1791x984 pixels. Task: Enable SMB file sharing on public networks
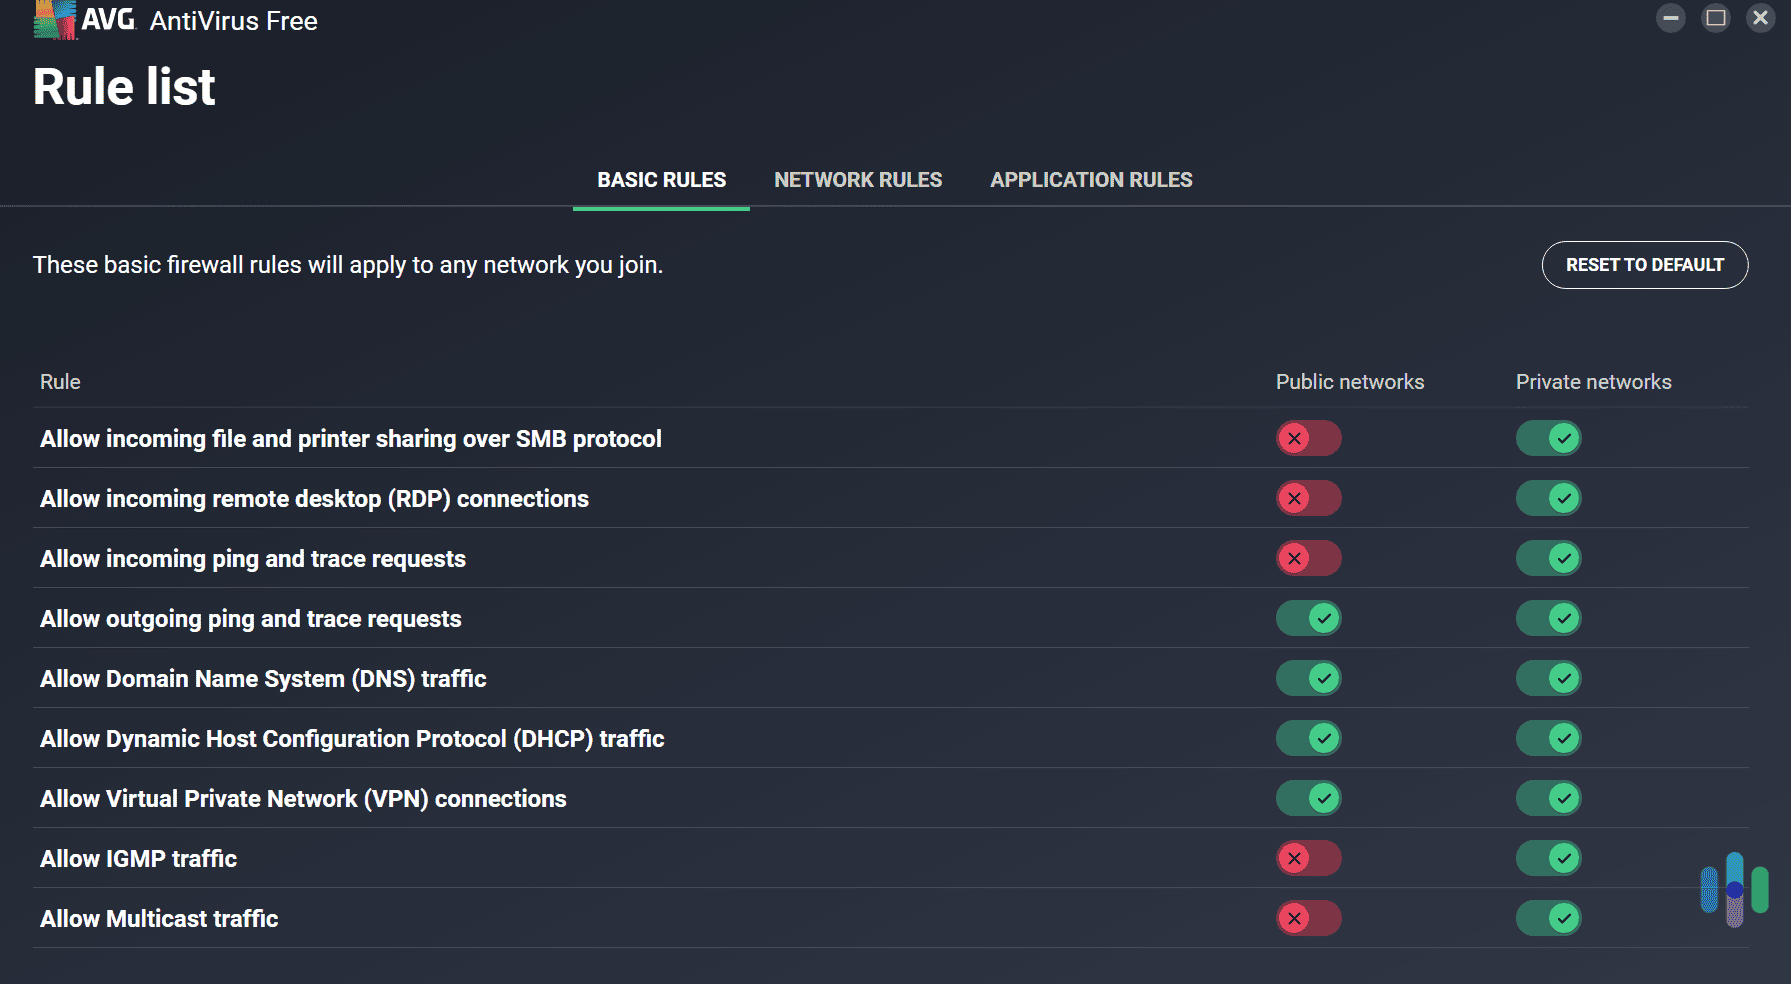point(1308,438)
